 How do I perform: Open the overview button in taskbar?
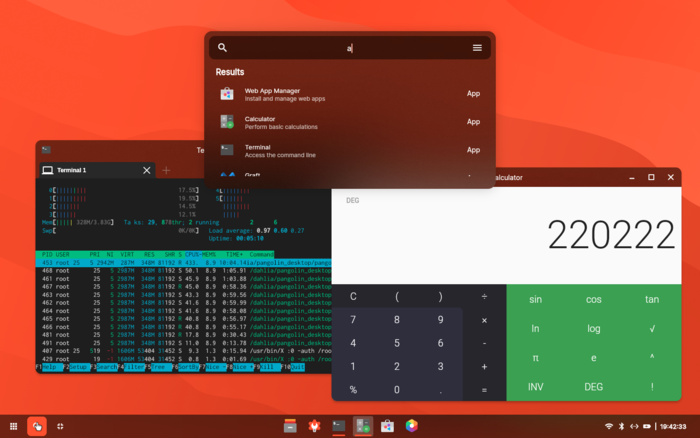[x=60, y=426]
